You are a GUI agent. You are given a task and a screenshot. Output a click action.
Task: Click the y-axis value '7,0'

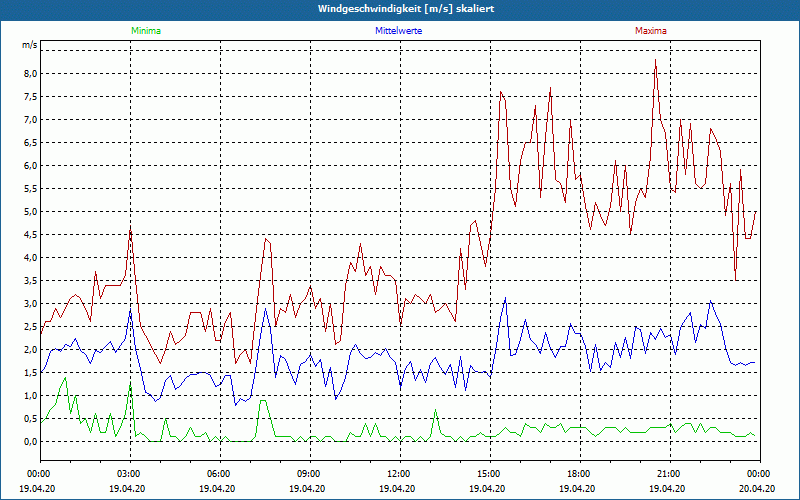click(x=31, y=120)
